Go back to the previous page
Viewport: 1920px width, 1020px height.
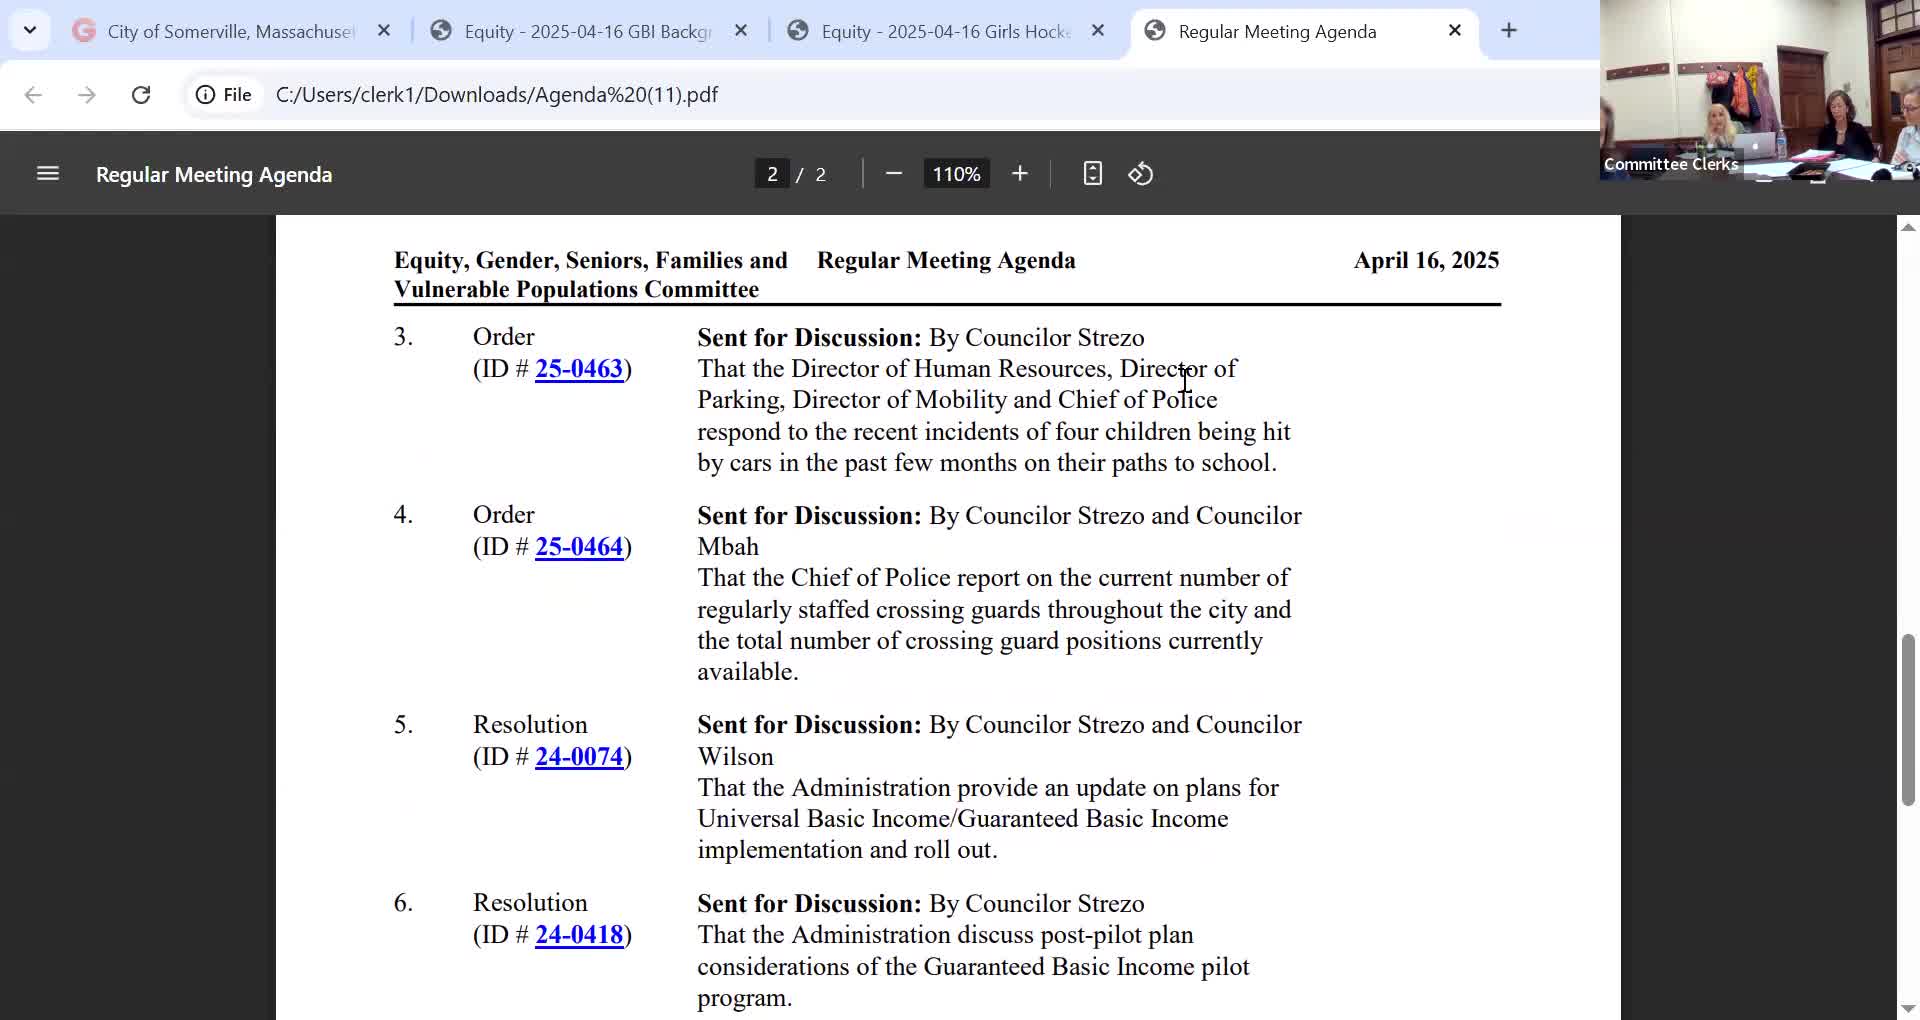tap(33, 95)
